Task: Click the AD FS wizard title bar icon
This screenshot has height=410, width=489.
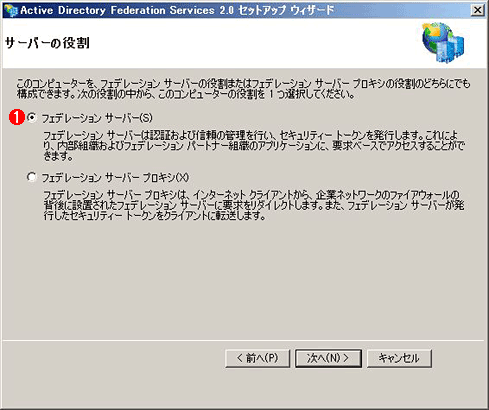Action: (10, 10)
